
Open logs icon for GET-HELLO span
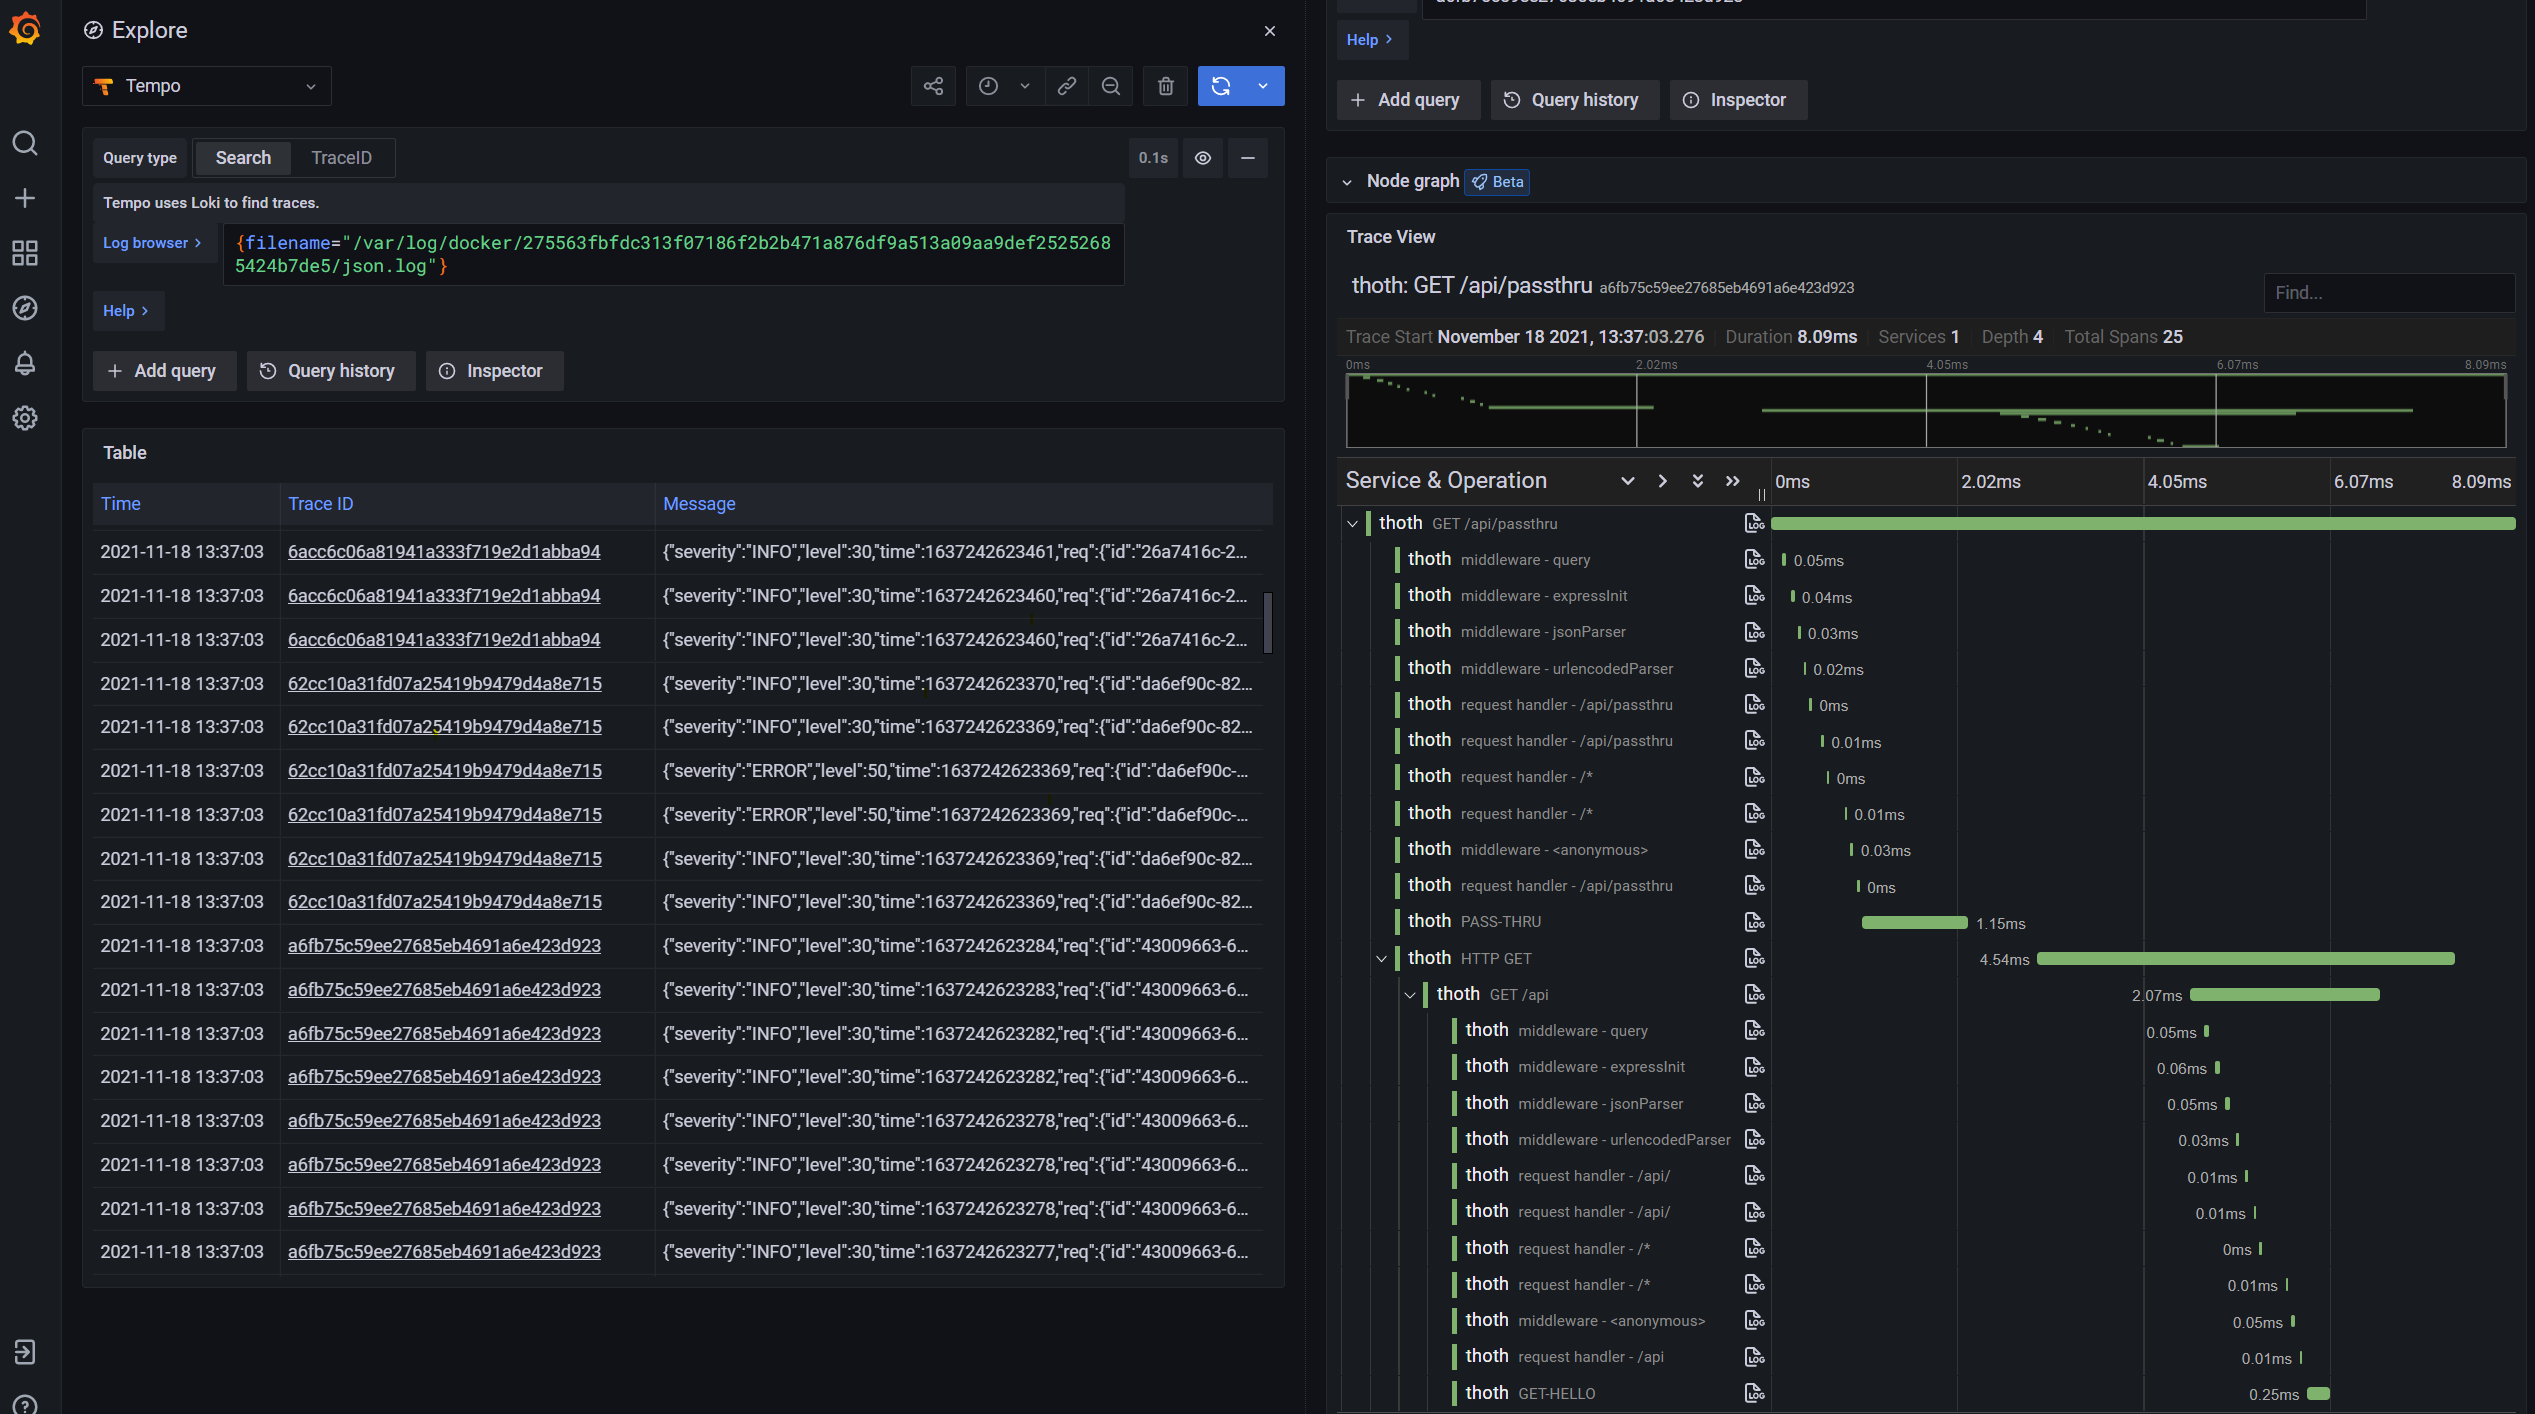(1754, 1393)
